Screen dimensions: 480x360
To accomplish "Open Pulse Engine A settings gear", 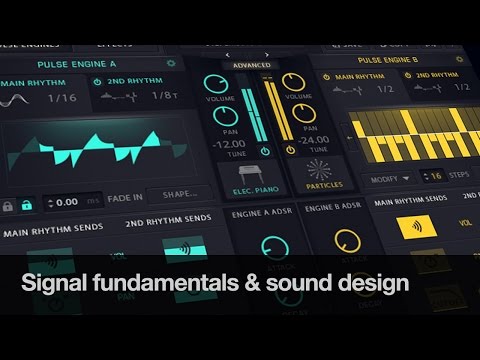I will (171, 63).
